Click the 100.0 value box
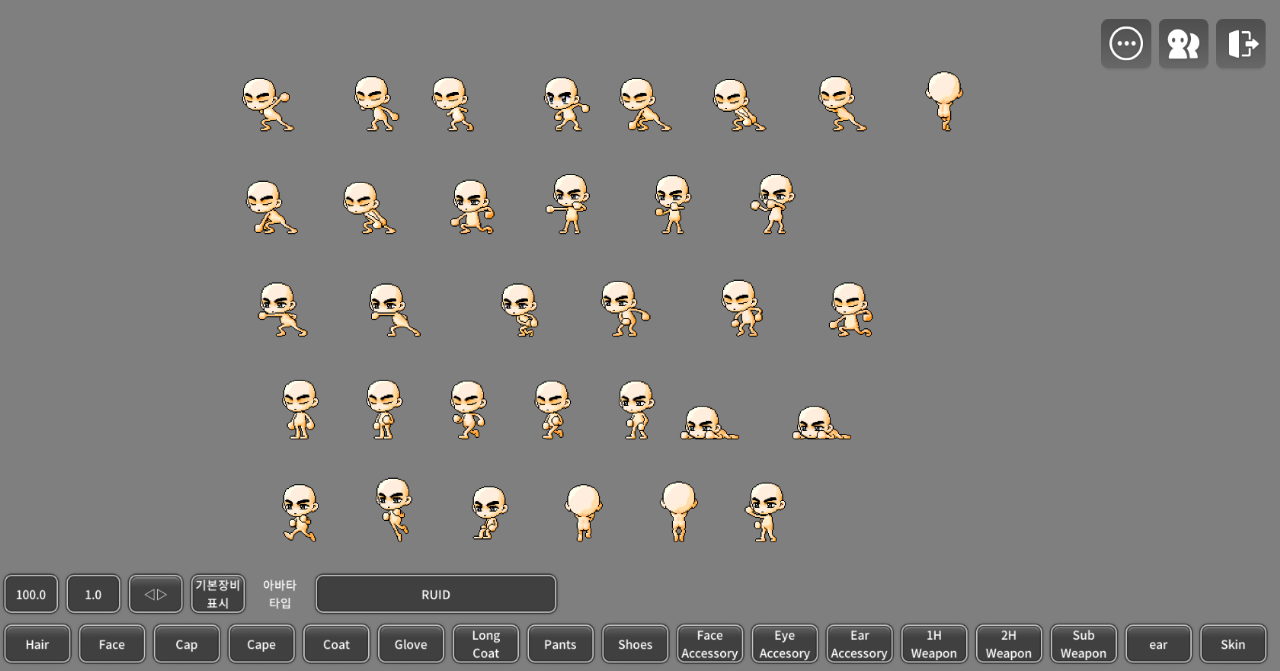The height and width of the screenshot is (671, 1280). (31, 594)
